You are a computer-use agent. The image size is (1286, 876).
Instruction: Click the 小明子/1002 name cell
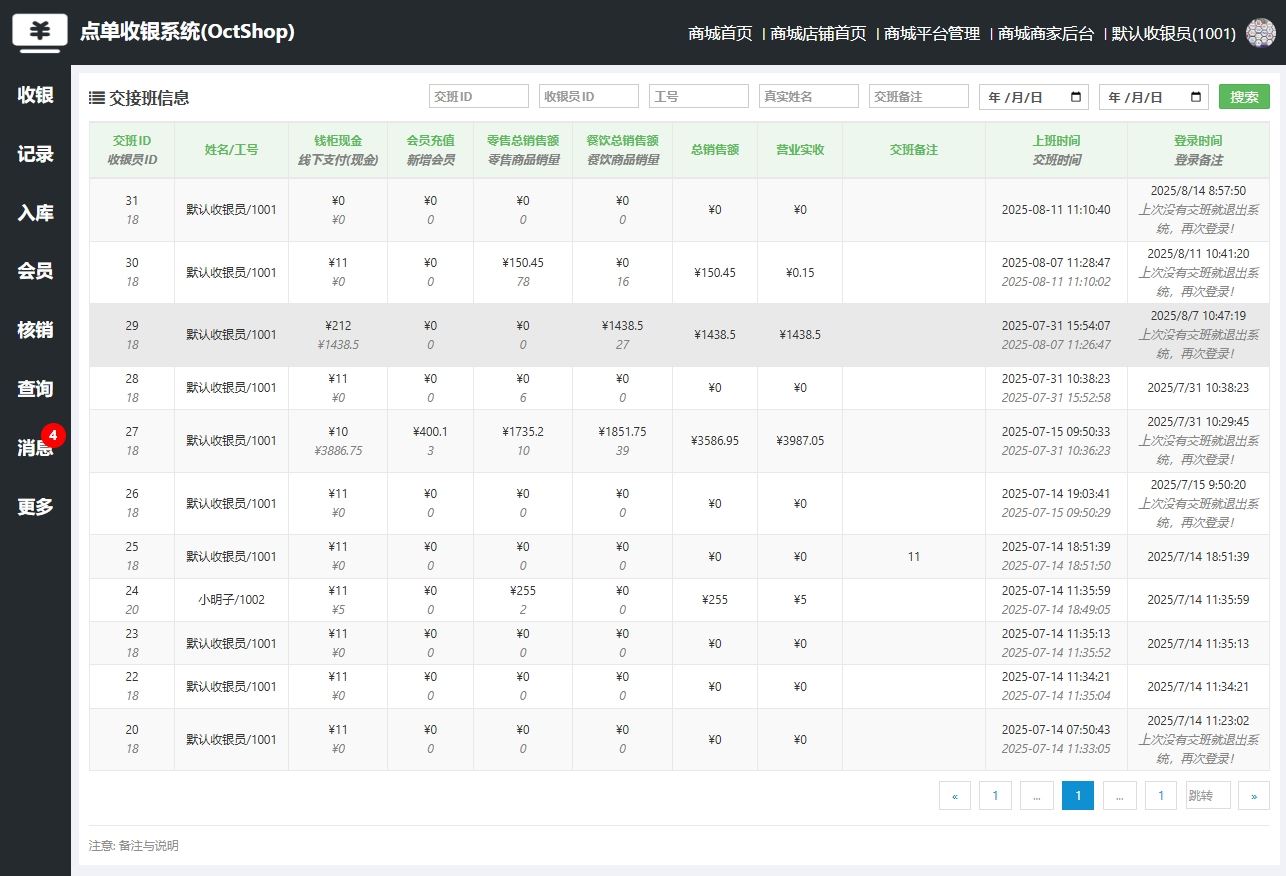[231, 600]
